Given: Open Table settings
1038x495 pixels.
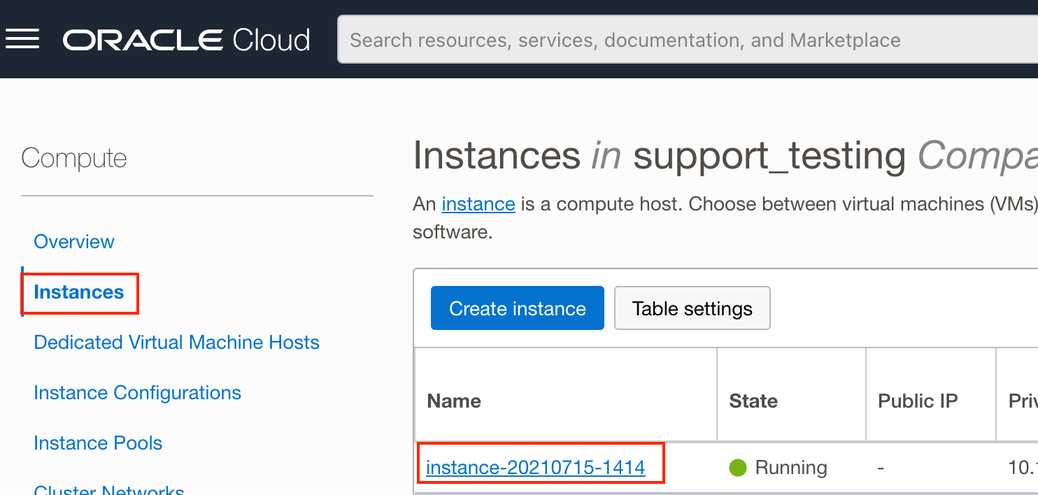Looking at the screenshot, I should [692, 308].
